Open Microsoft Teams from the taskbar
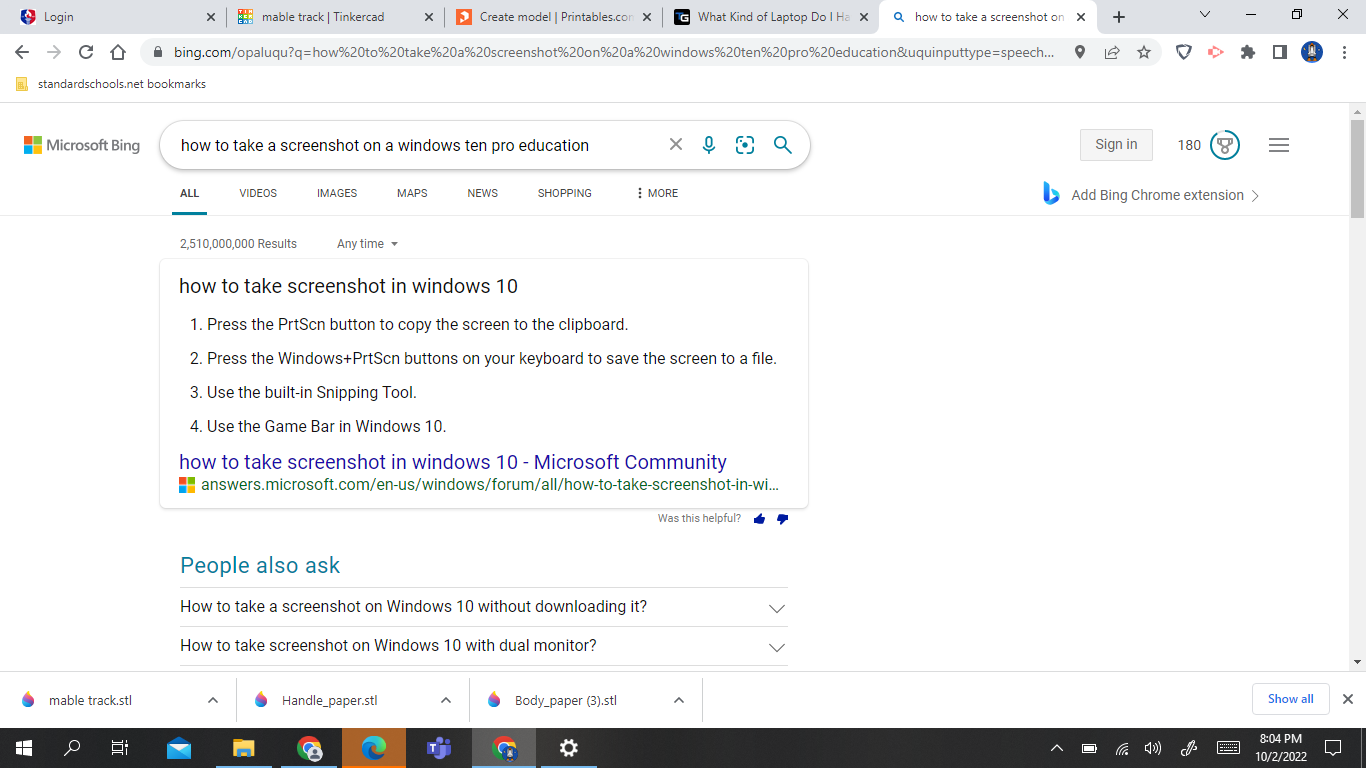The width and height of the screenshot is (1366, 768). (x=439, y=748)
